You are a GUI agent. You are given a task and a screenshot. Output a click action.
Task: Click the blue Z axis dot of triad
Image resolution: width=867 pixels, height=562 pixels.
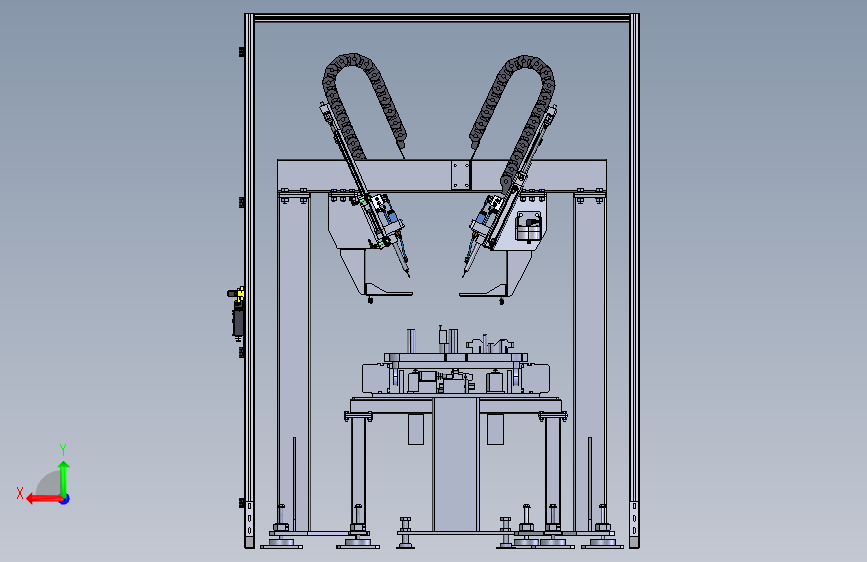point(65,499)
